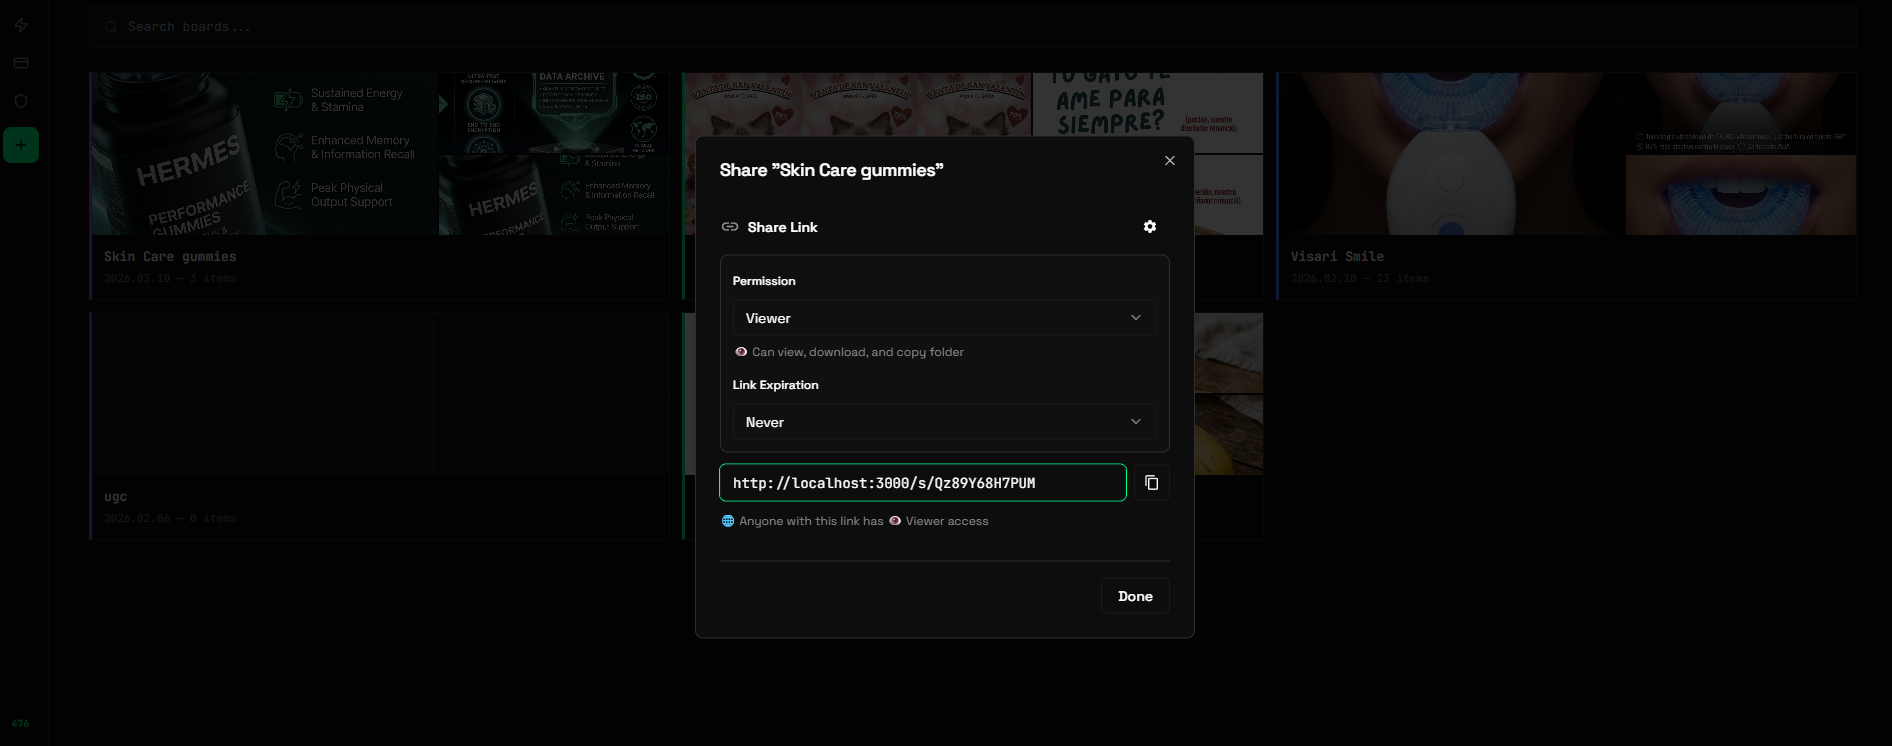The width and height of the screenshot is (1892, 746).
Task: Close the Share dialog with X
Action: 1170,161
